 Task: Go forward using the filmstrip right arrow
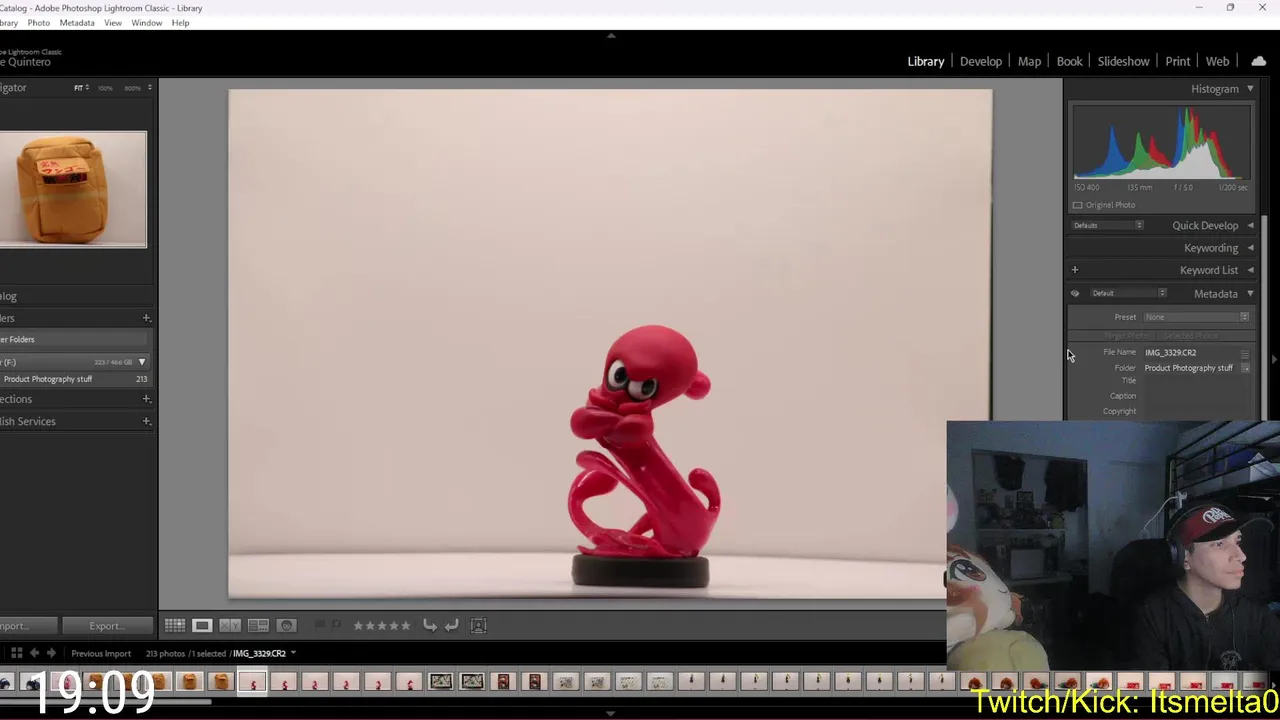(51, 653)
